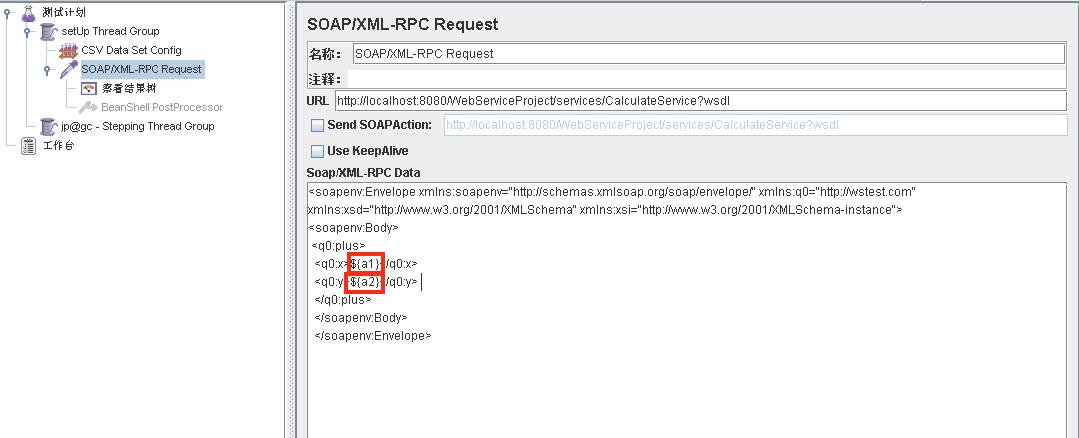Viewport: 1079px width, 438px height.
Task: Collapse the setUp Thread Group branch
Action: click(27, 31)
